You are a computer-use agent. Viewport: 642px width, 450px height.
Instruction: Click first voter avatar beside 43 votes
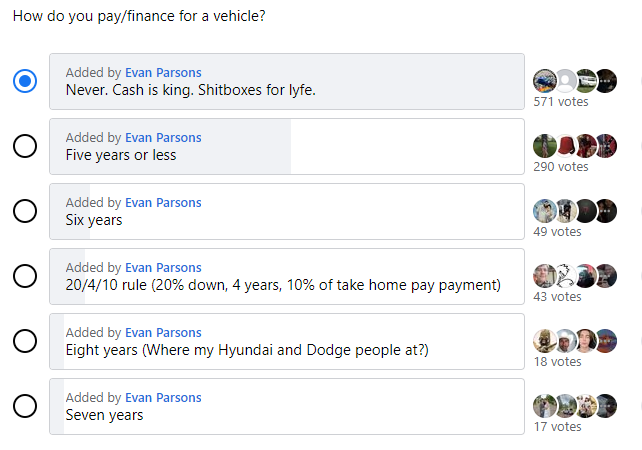[x=544, y=276]
